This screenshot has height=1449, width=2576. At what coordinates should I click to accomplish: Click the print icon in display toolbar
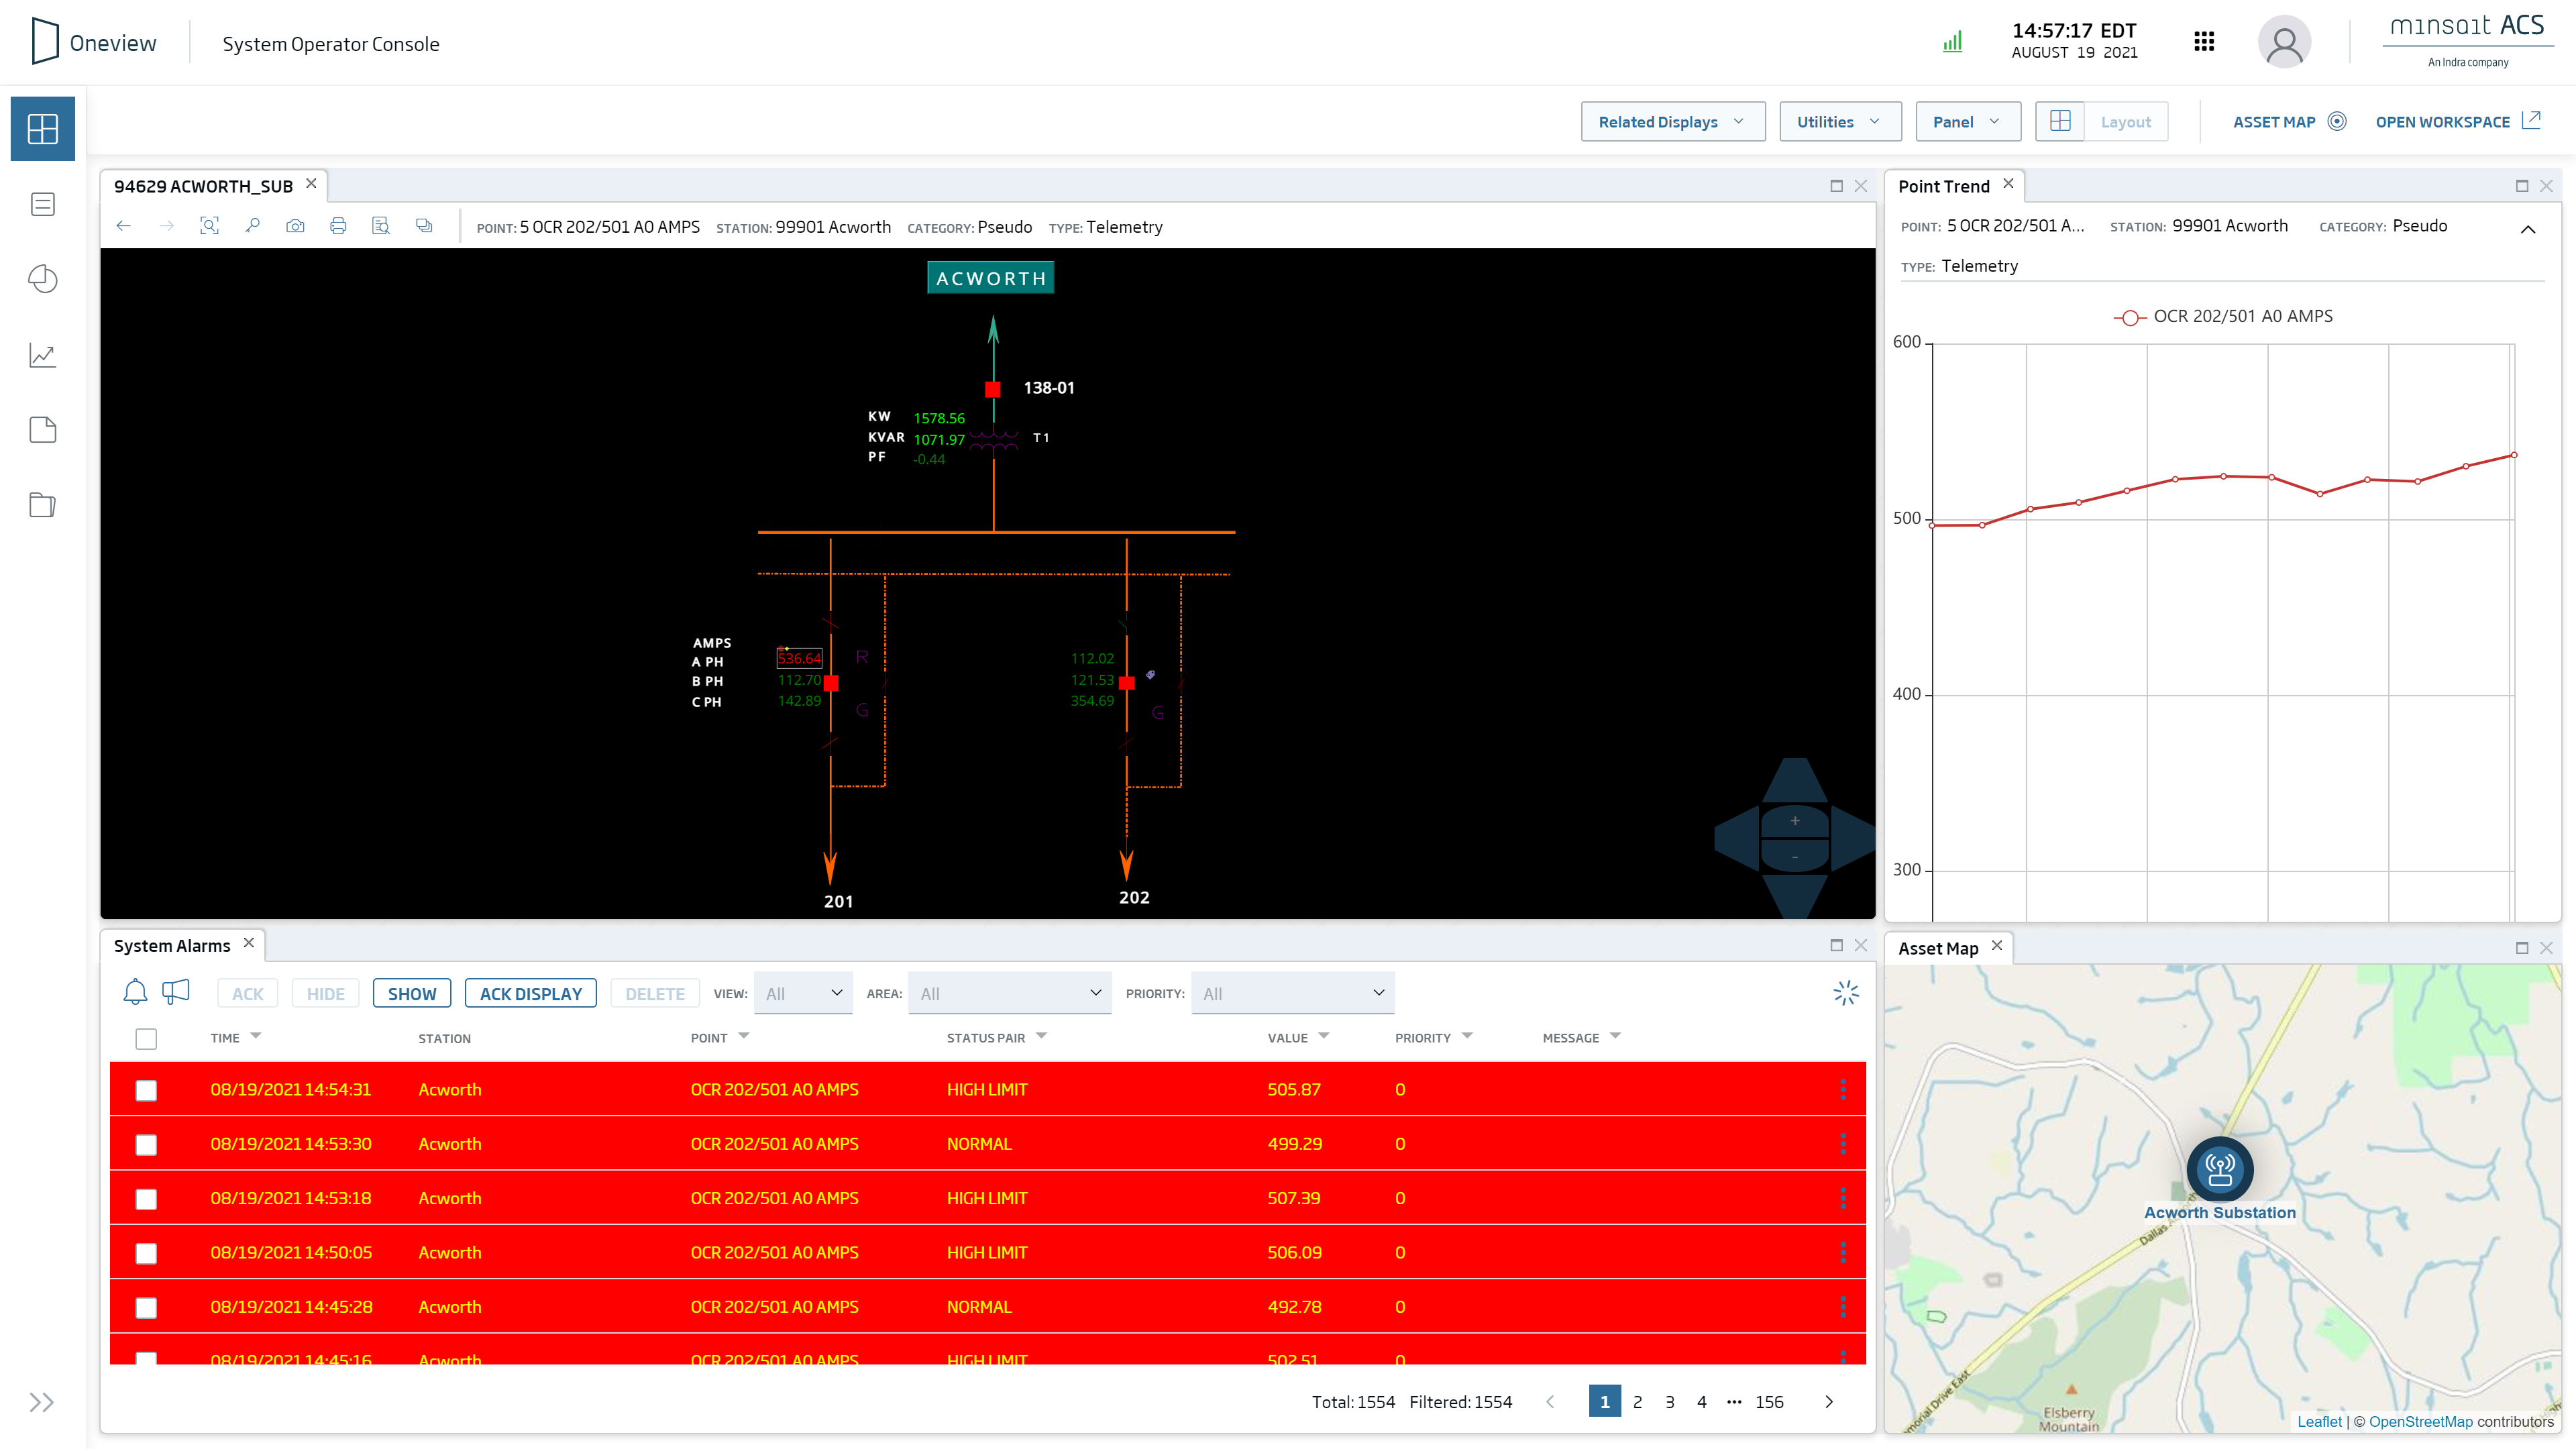[x=338, y=226]
